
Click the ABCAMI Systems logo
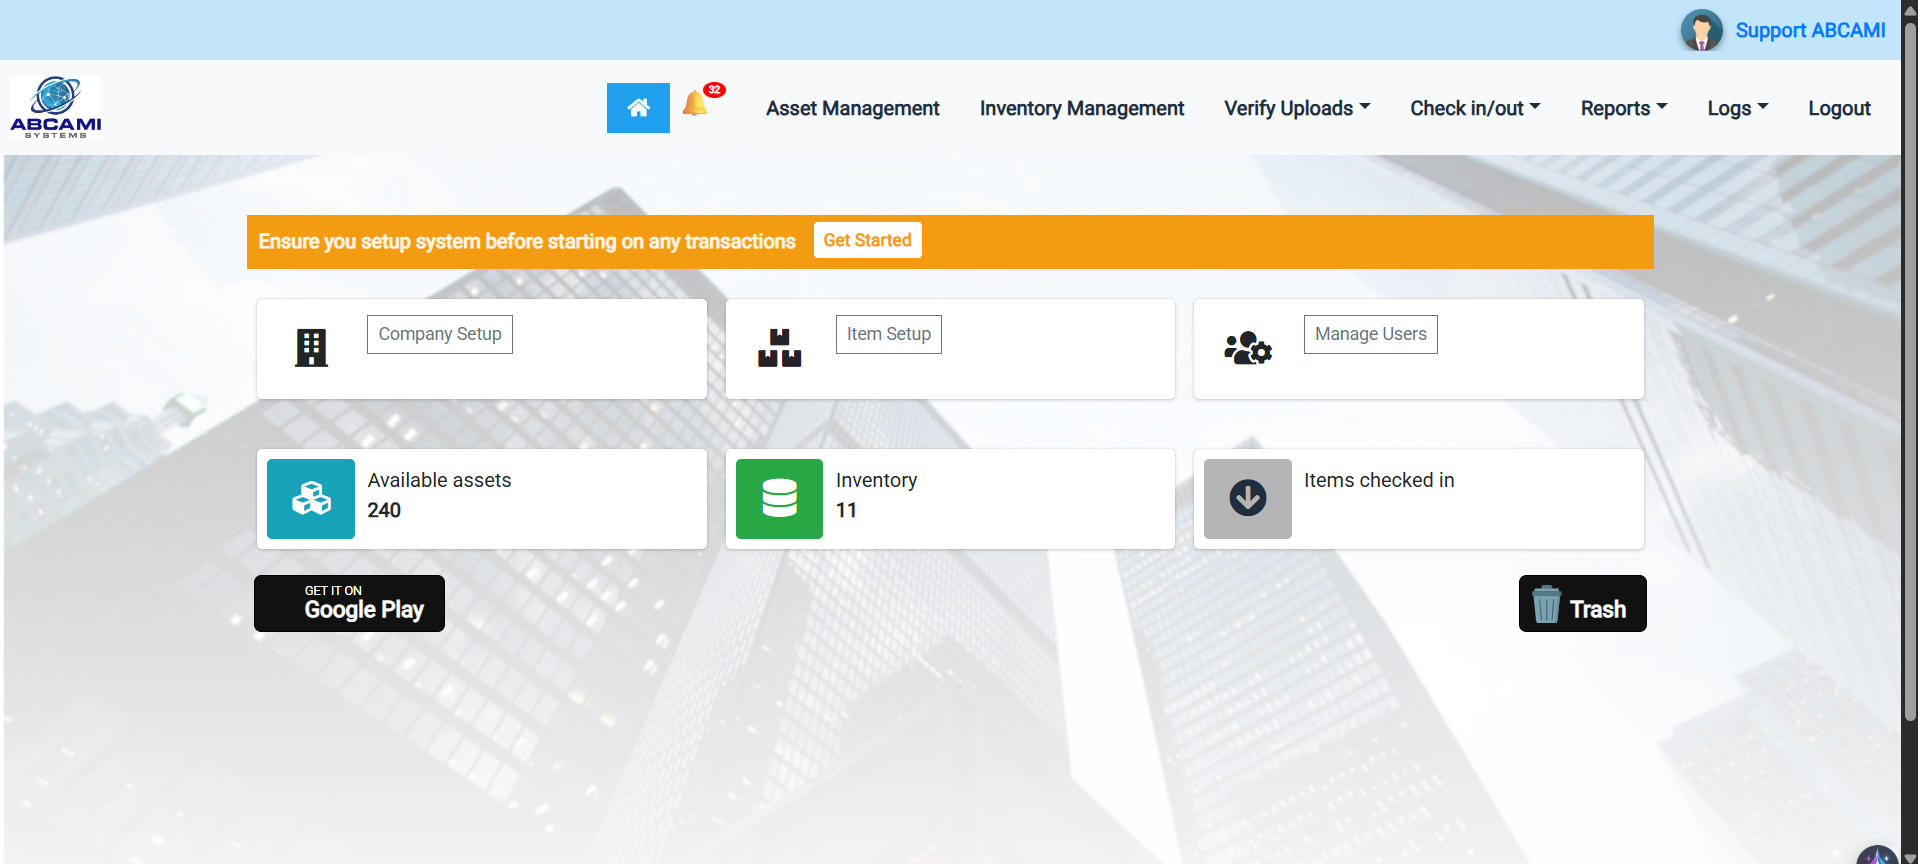56,107
